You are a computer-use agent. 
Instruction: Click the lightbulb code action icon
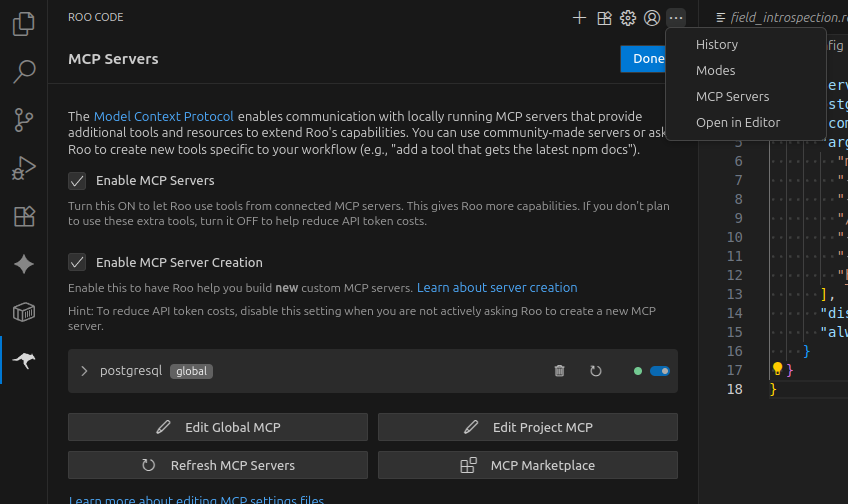coord(778,369)
